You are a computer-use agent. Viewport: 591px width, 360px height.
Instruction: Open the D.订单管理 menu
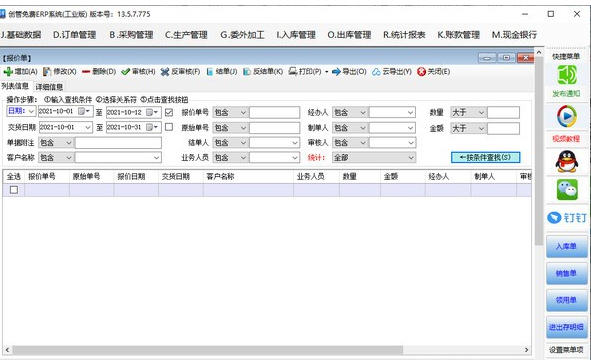click(74, 35)
